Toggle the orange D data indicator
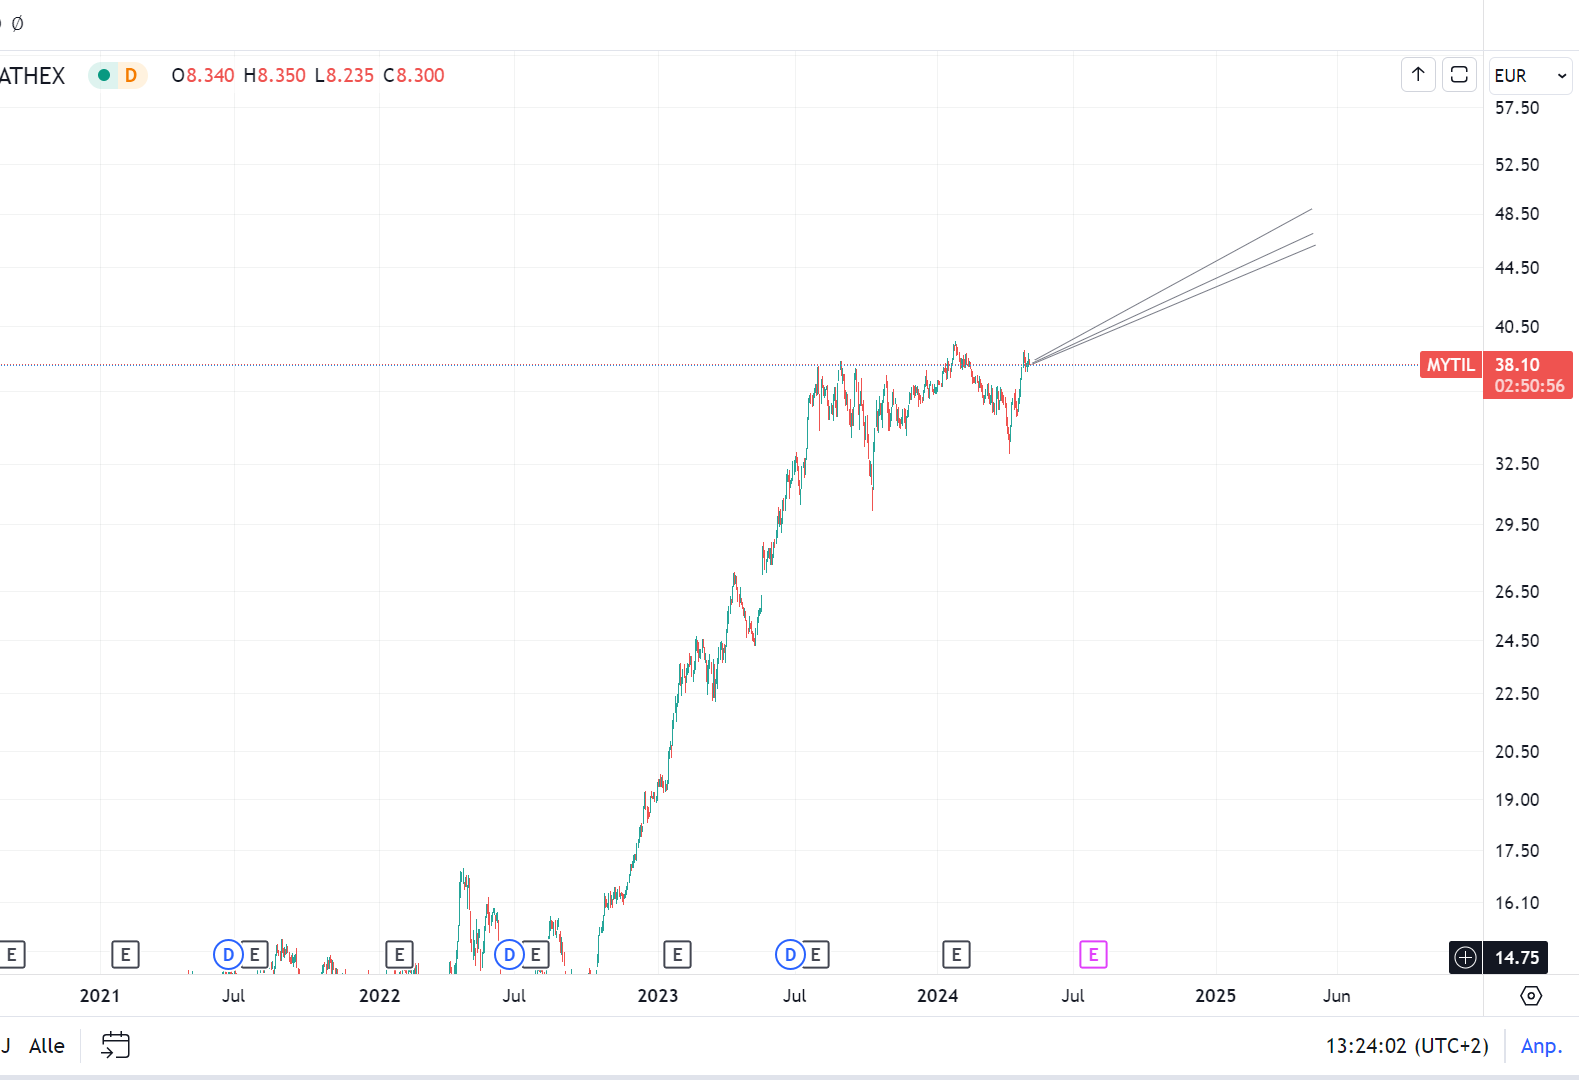This screenshot has width=1579, height=1080. (x=131, y=75)
